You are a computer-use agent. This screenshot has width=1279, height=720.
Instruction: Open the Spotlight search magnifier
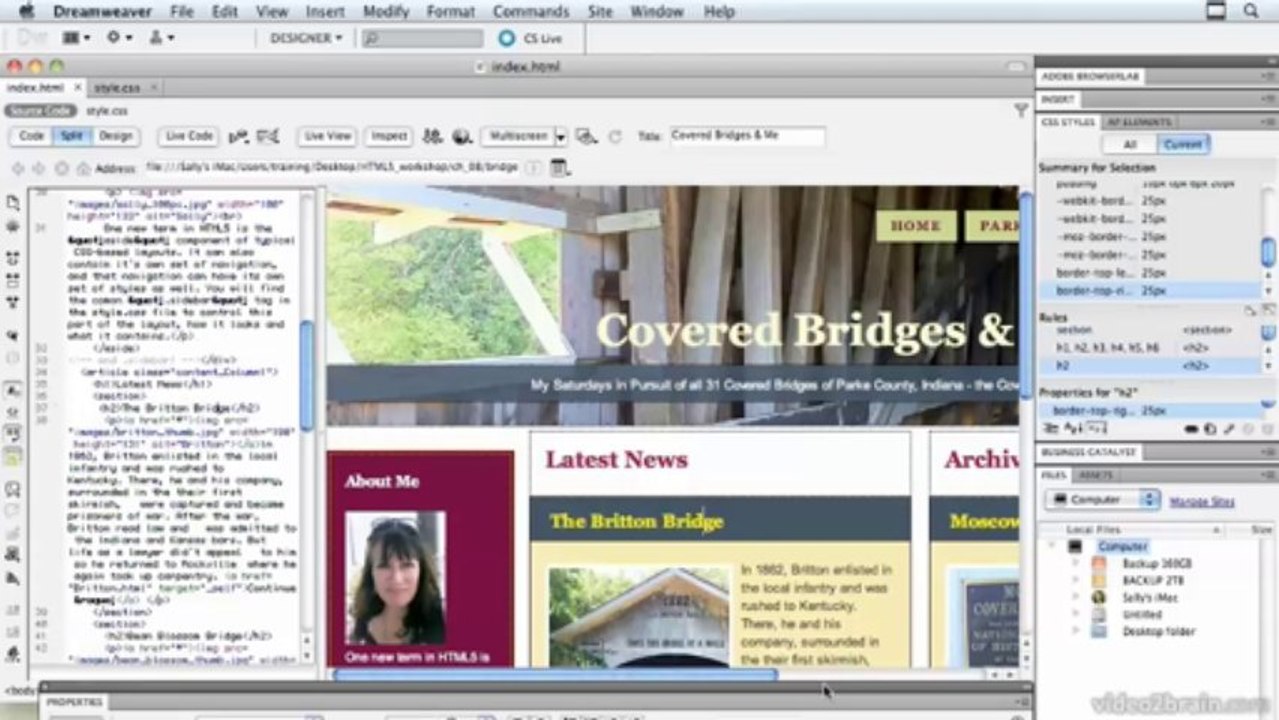1251,11
